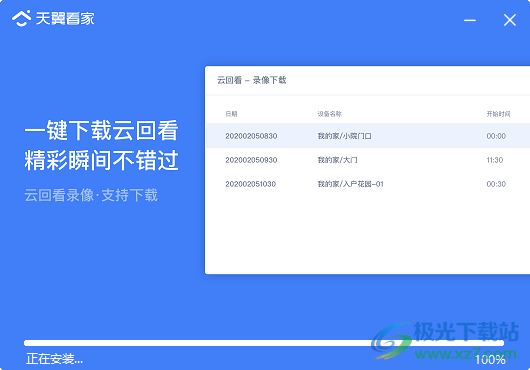Click start time 00:30
The height and width of the screenshot is (370, 530).
point(496,184)
